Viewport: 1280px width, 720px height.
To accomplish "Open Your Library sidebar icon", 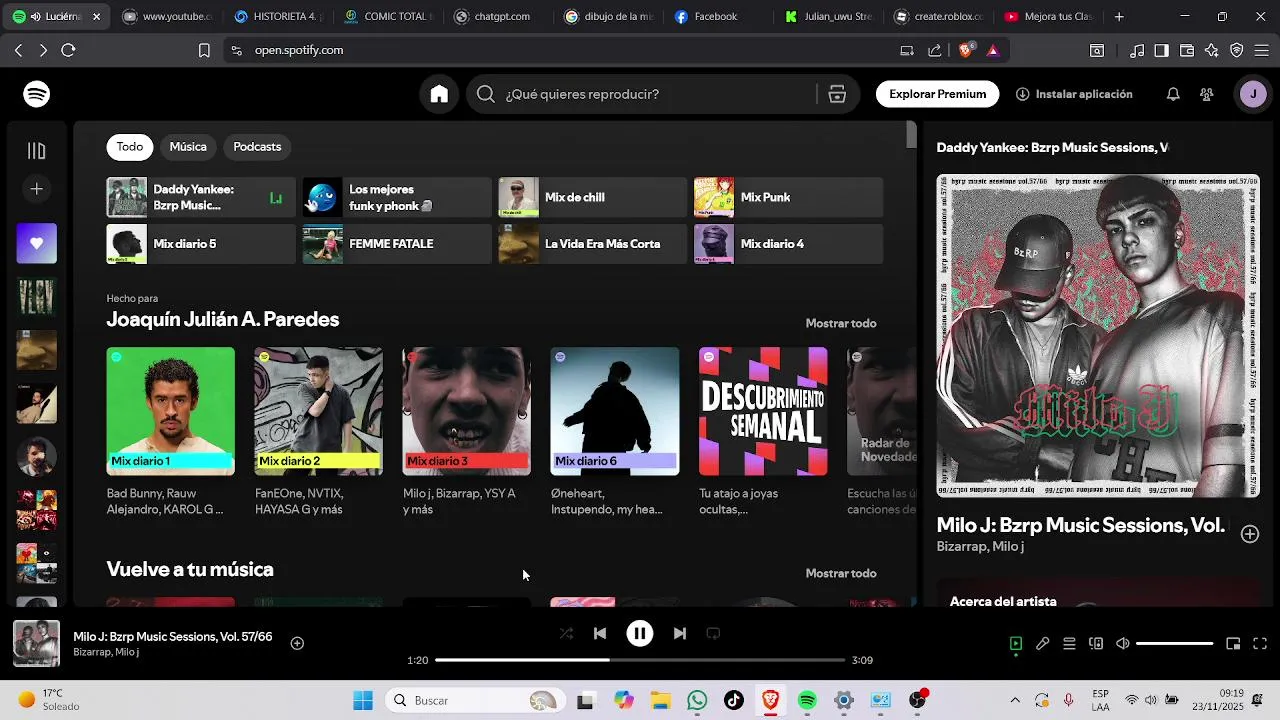I will pos(37,151).
